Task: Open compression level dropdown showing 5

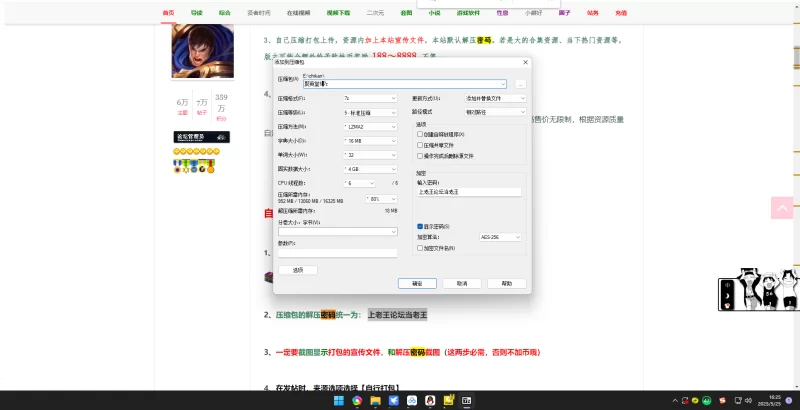Action: (x=370, y=112)
